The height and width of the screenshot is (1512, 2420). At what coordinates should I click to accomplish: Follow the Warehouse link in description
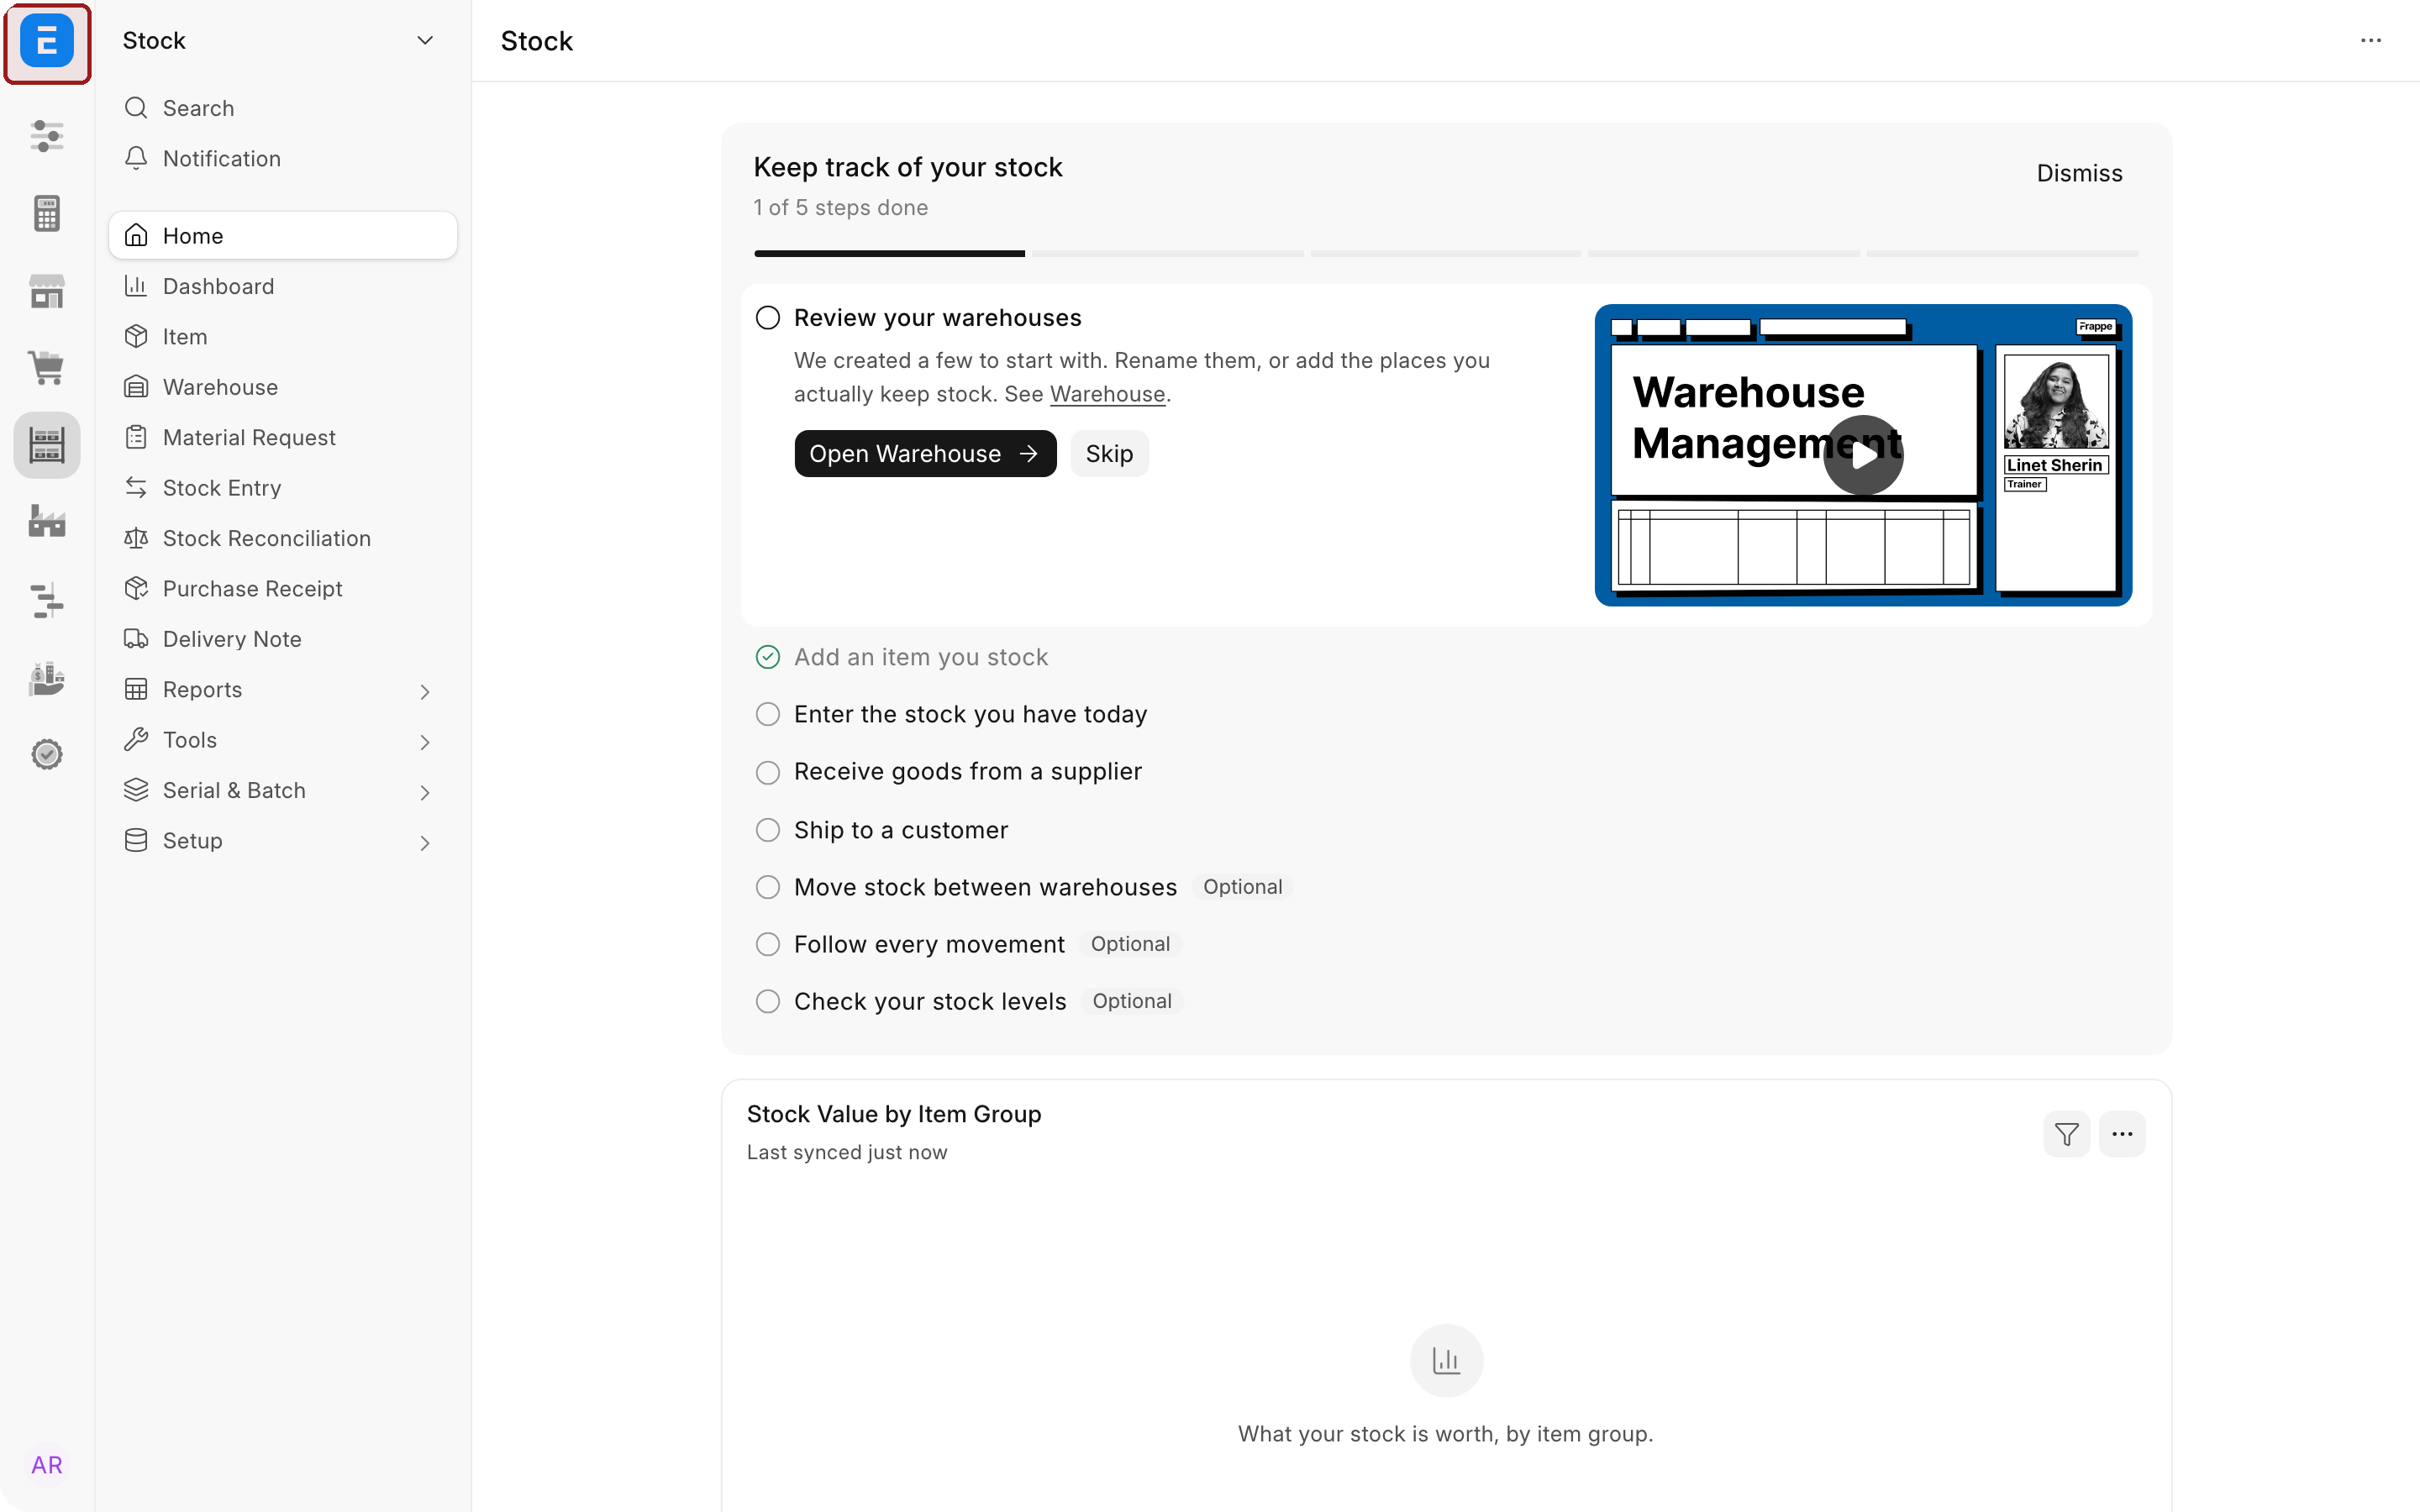pos(1107,394)
